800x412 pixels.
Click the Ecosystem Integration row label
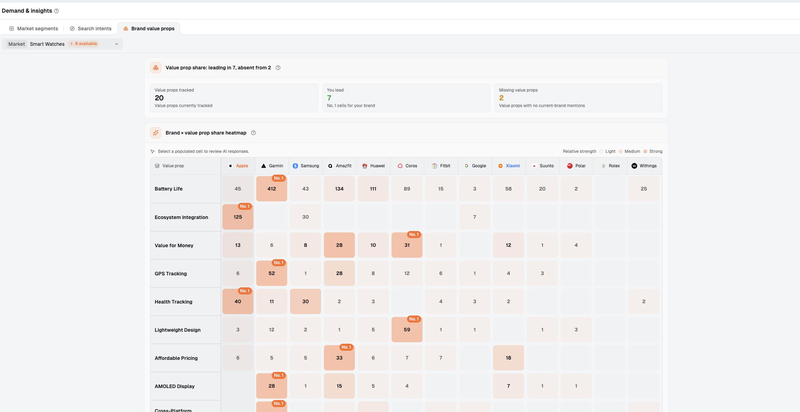[x=181, y=217]
